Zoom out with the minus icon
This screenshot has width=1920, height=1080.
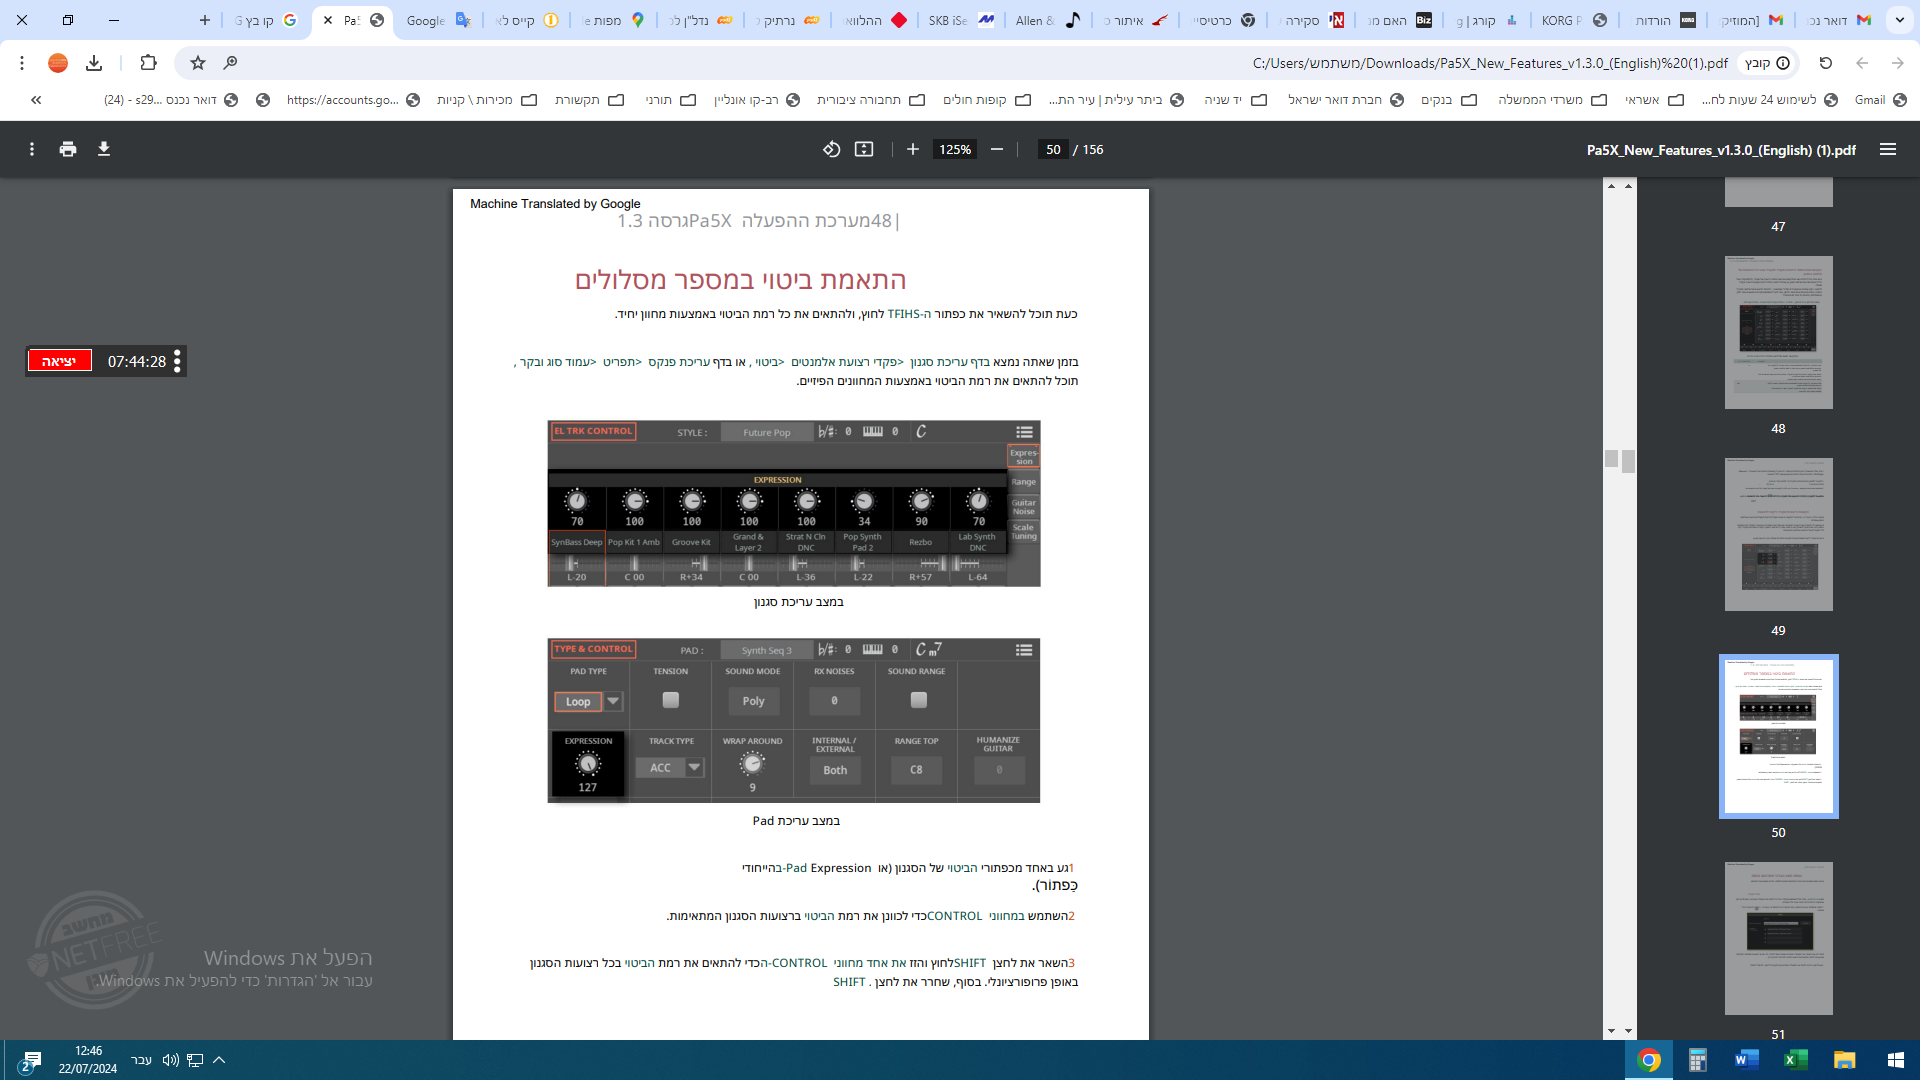997,149
